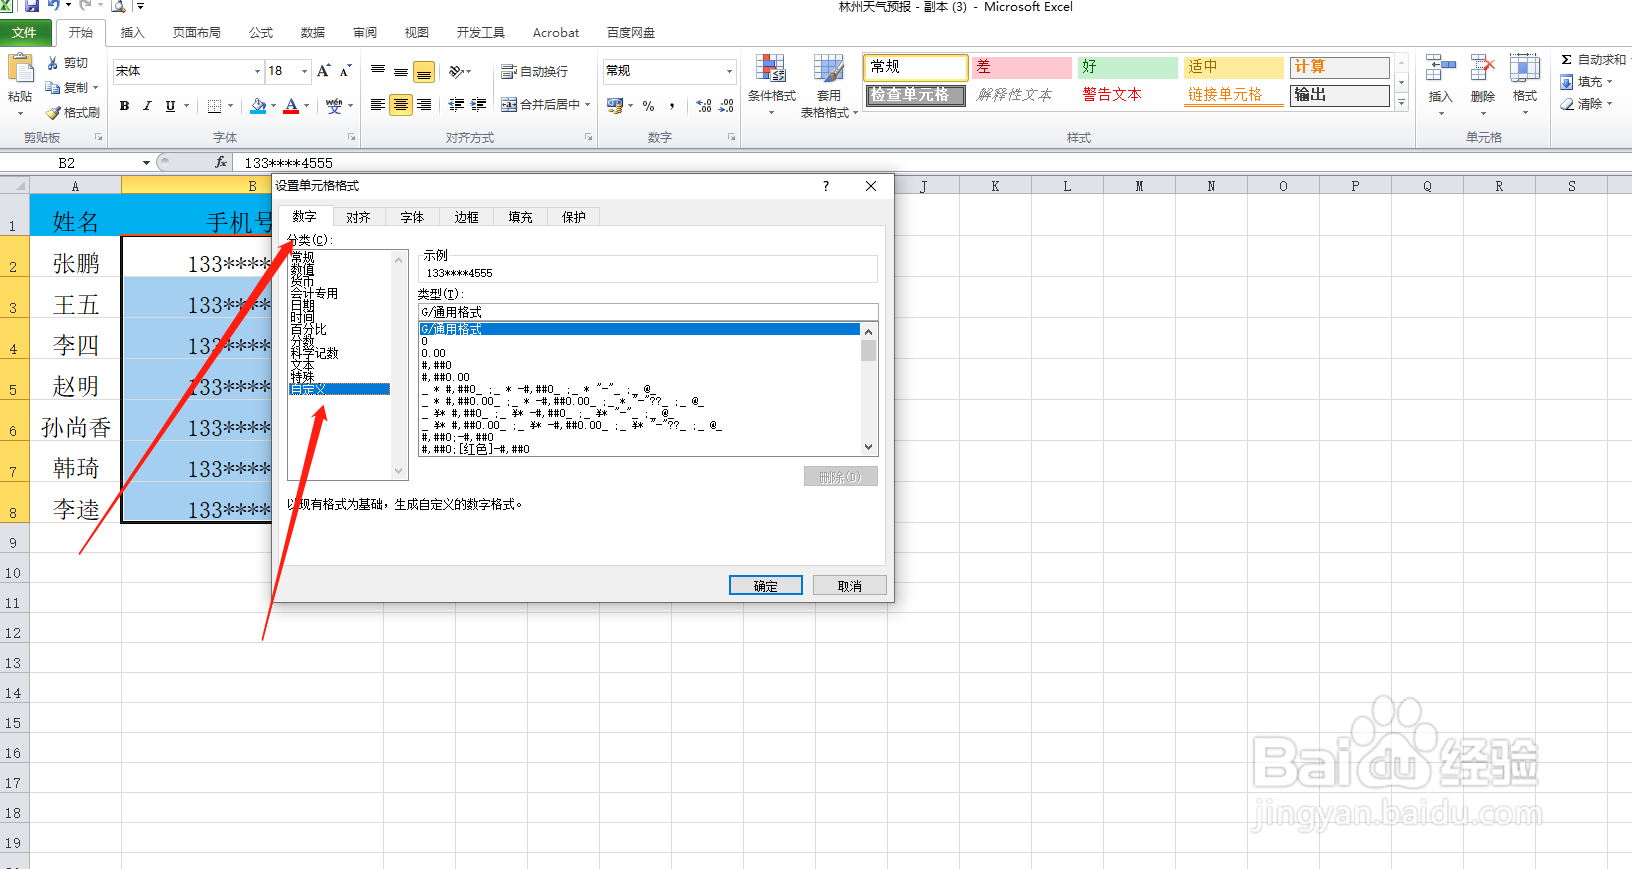This screenshot has width=1632, height=869.
Task: Open the underline style dropdown arrow
Action: 186,105
